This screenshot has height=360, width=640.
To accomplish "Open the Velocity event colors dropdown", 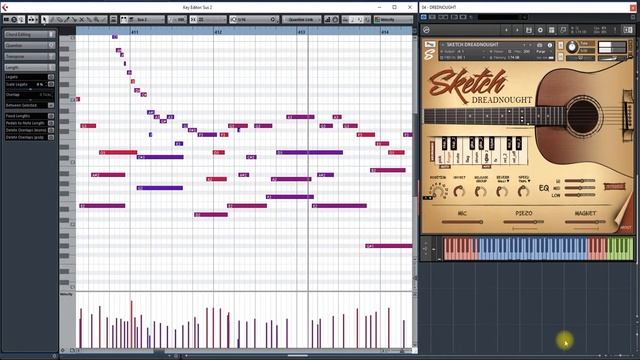I will click(x=393, y=19).
